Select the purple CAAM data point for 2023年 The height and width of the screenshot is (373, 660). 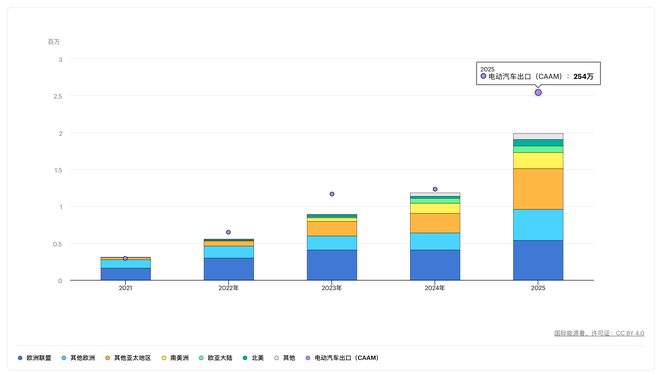pos(332,194)
